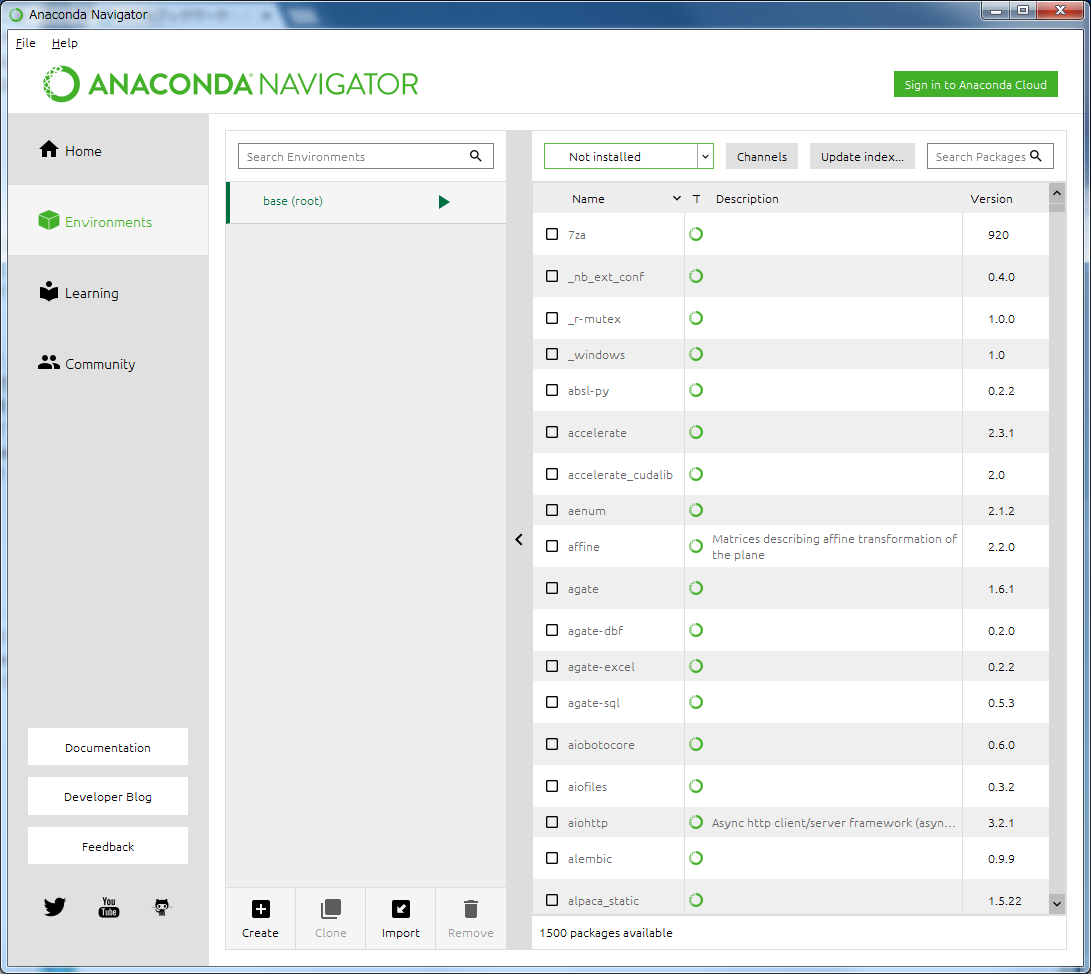Click the Import environment icon

click(x=401, y=909)
